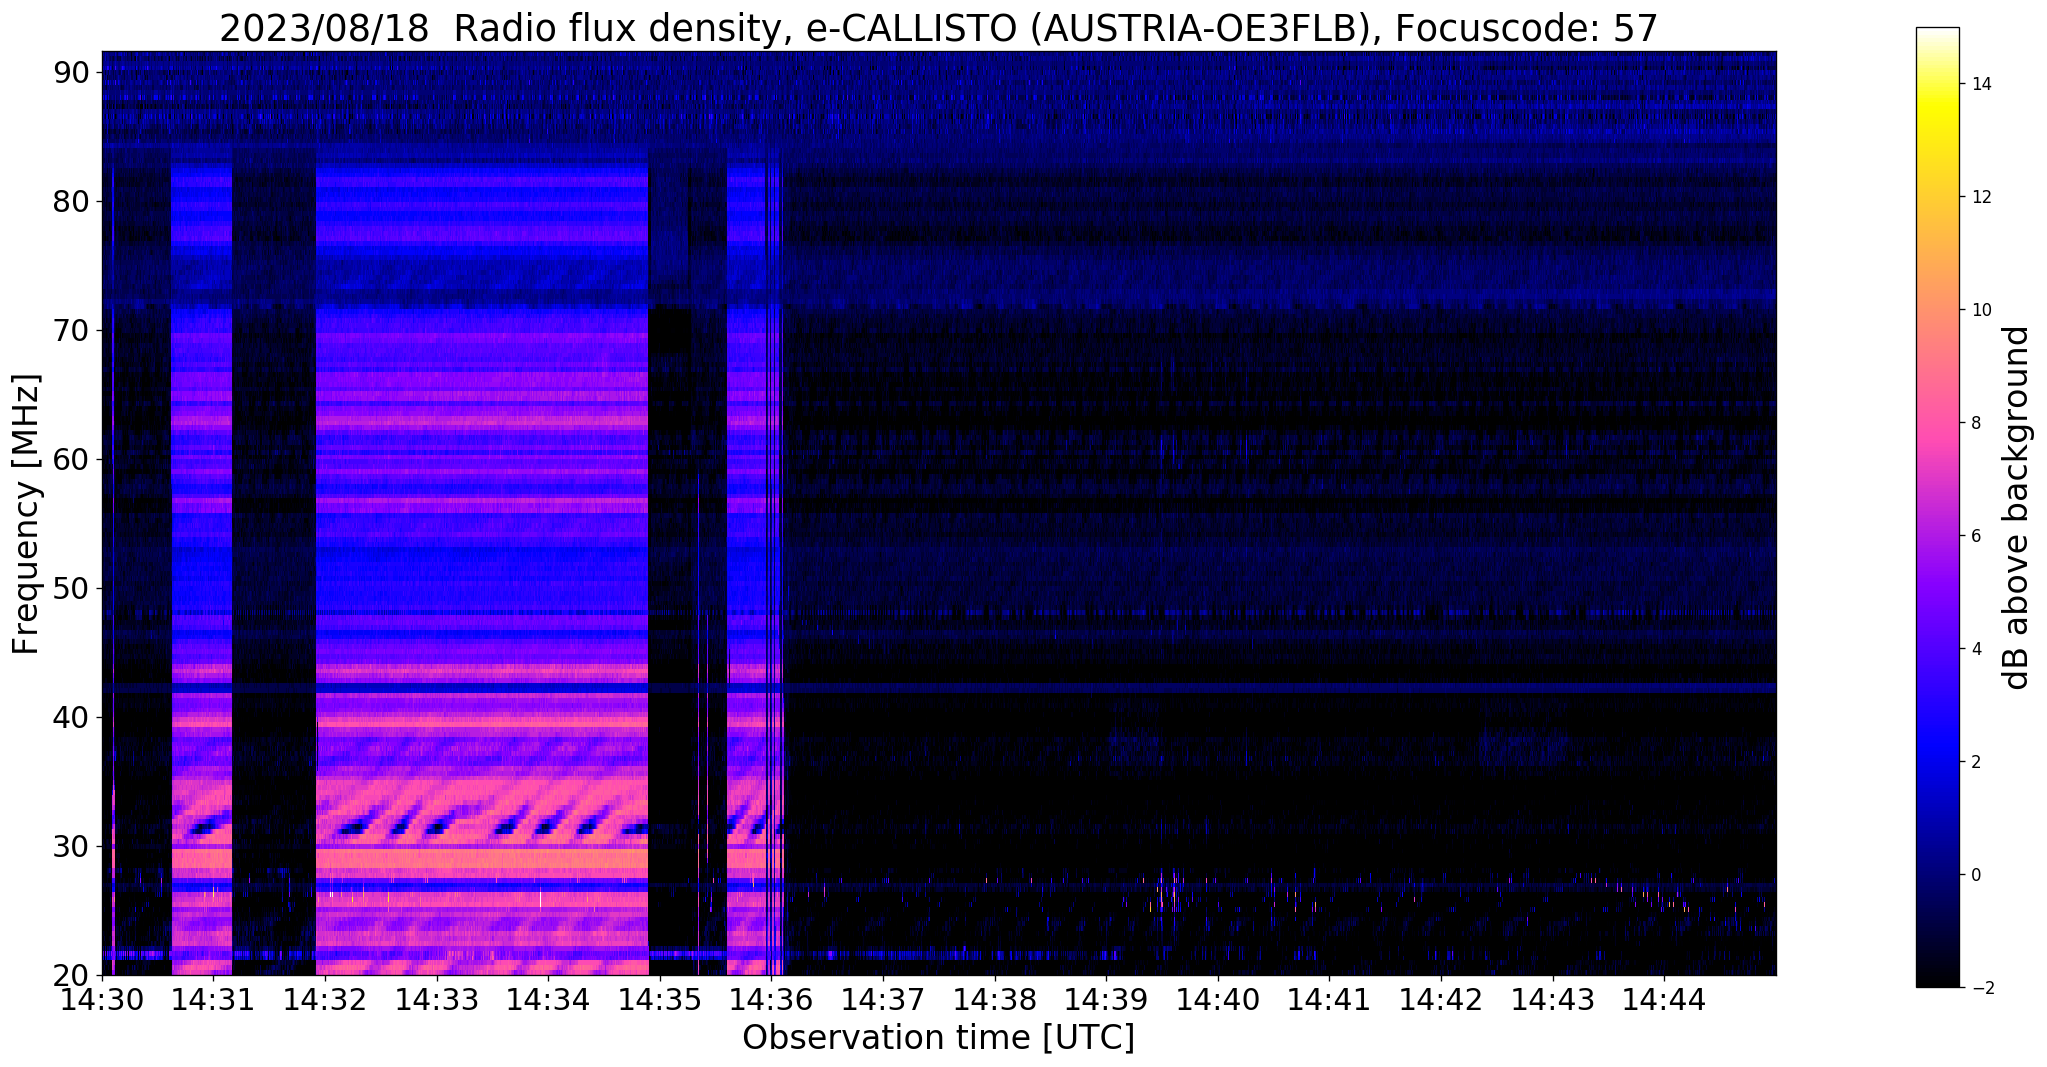Click the 70 MHz frequency tick label
2047x1067 pixels.
(71, 331)
